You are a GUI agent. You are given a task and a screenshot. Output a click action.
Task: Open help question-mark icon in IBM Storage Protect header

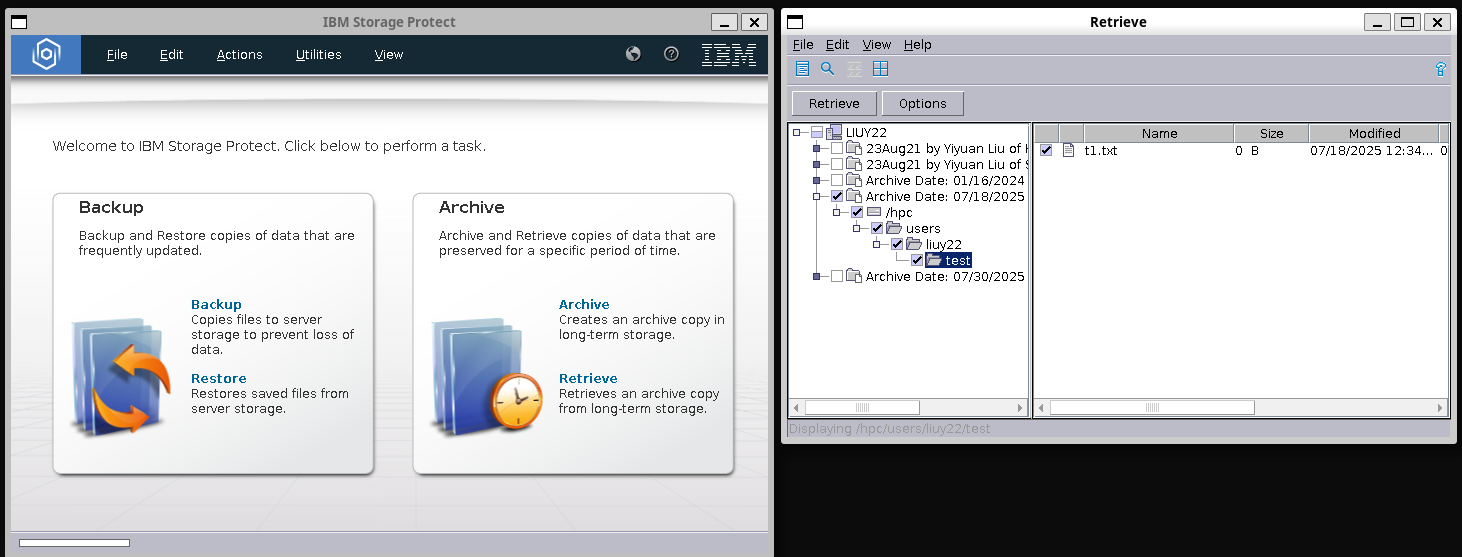point(671,54)
